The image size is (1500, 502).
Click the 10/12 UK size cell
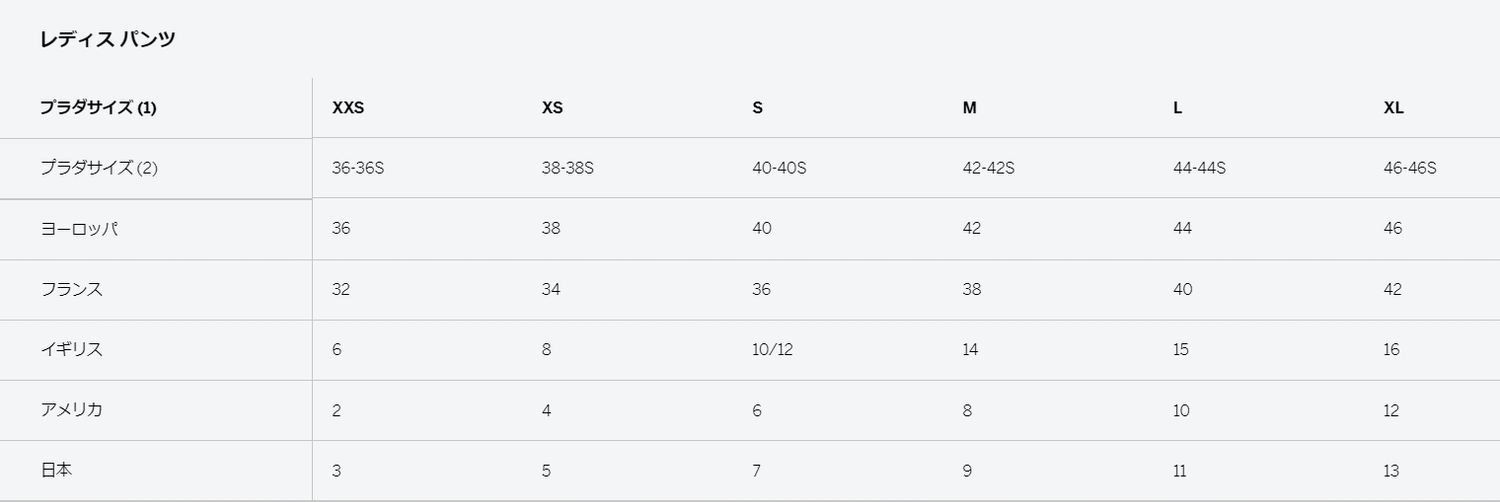[x=772, y=350]
